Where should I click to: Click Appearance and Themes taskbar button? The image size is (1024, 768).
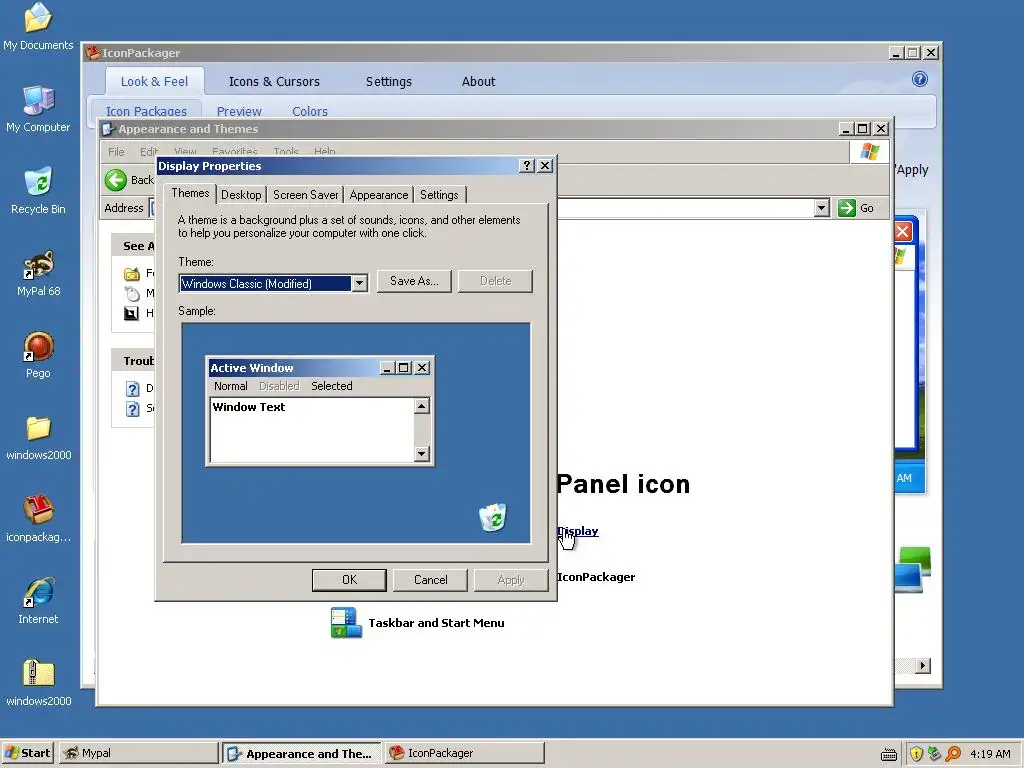click(x=302, y=753)
